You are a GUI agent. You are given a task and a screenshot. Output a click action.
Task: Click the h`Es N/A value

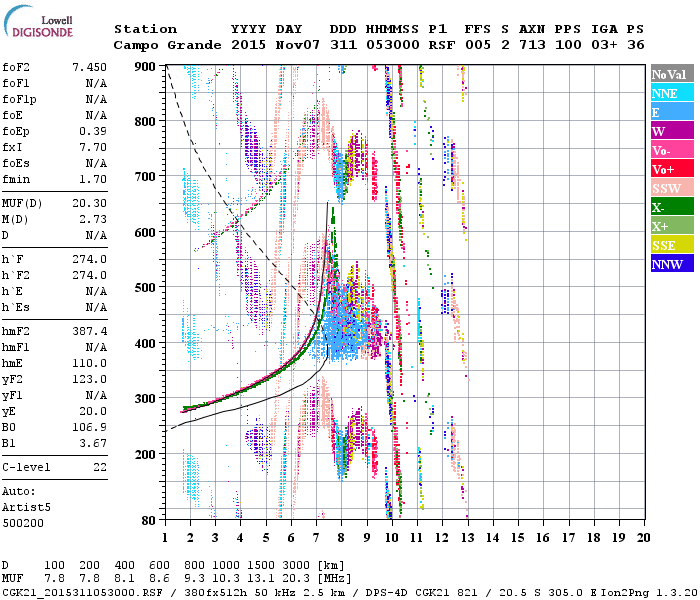click(x=96, y=308)
